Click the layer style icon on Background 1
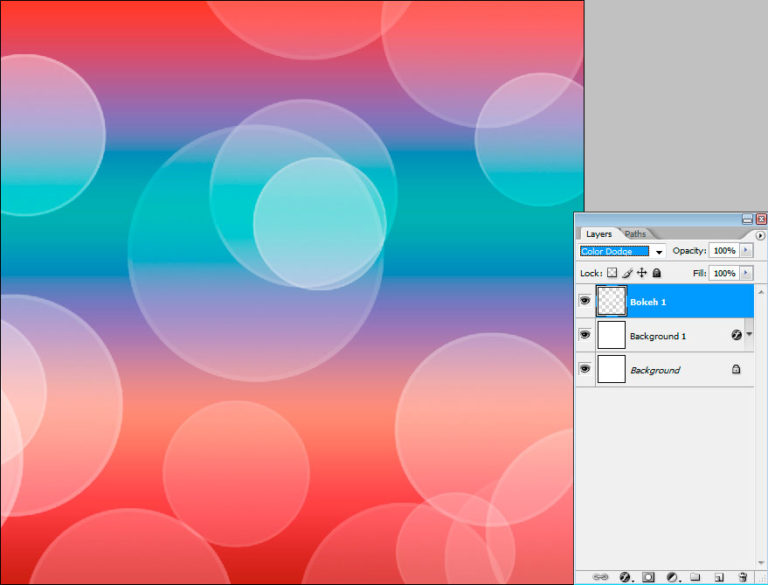Screen dimensions: 768x585 point(736,335)
